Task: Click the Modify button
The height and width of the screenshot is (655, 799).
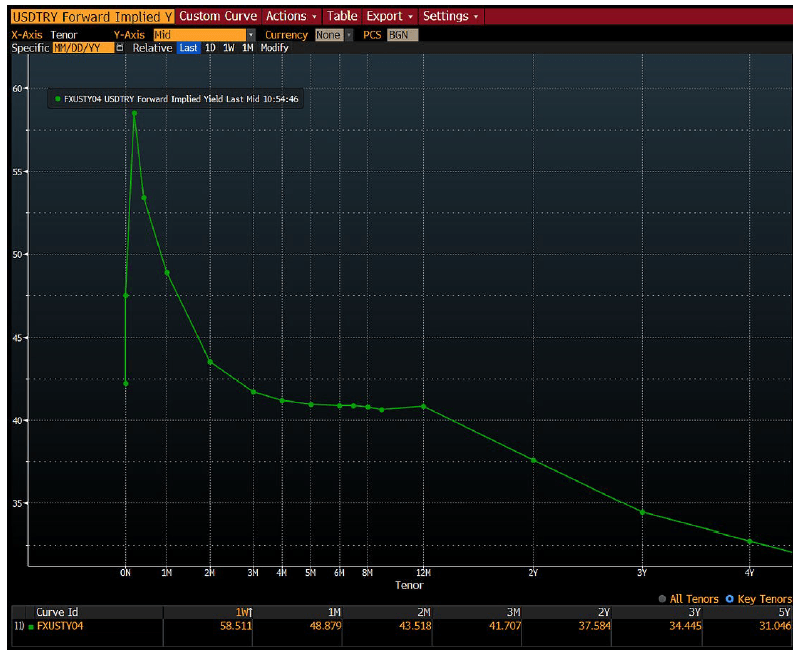Action: coord(275,48)
